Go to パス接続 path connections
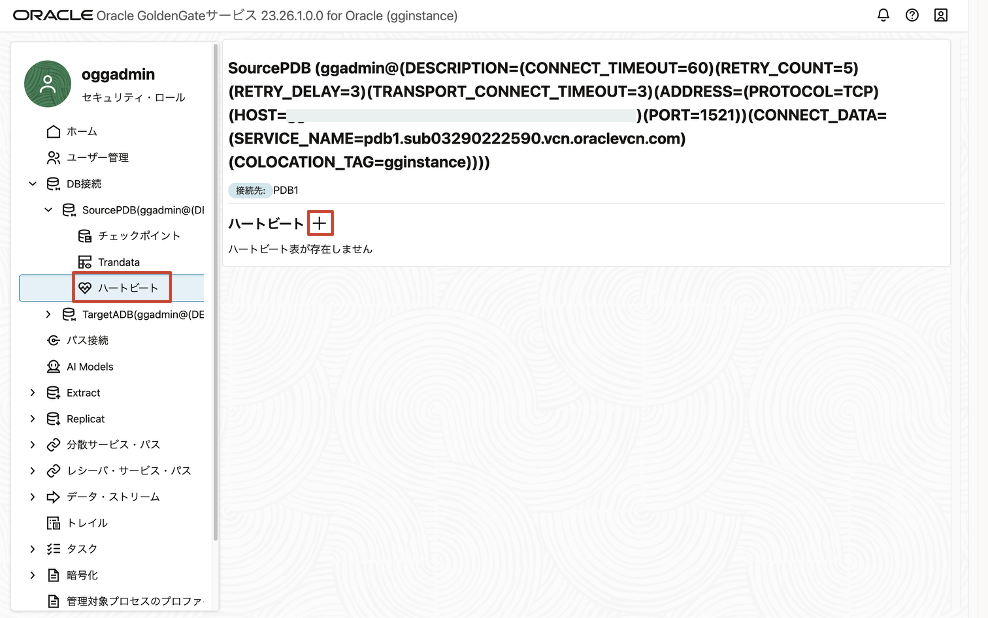The height and width of the screenshot is (618, 988). (x=87, y=340)
